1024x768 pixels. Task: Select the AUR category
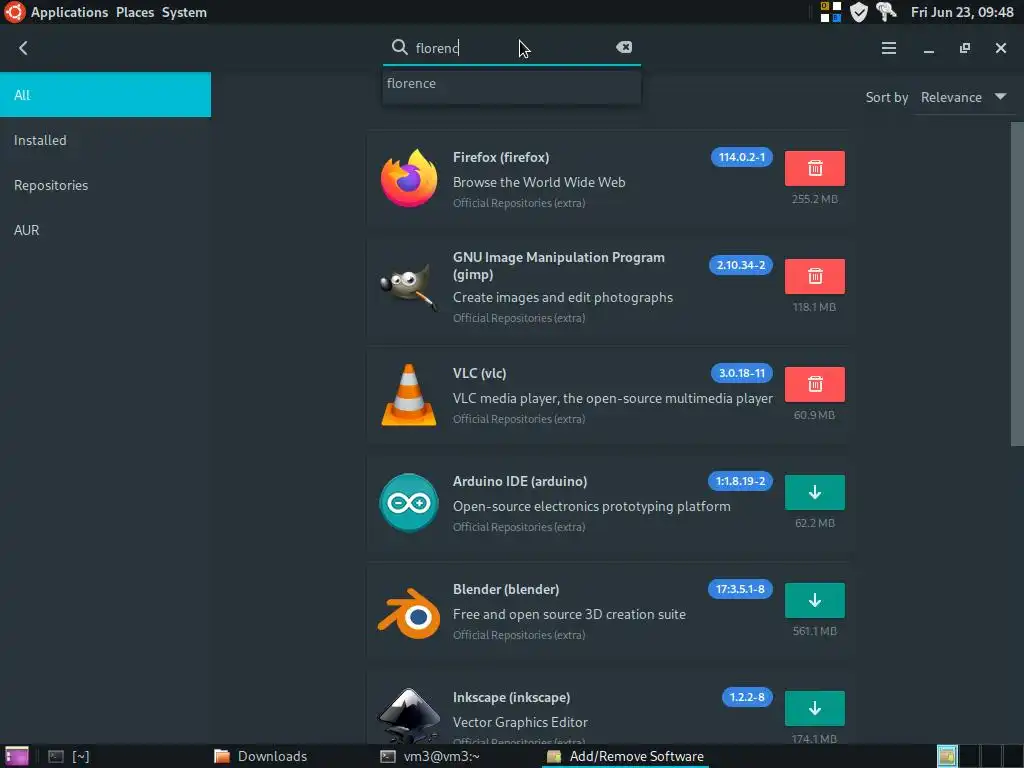click(105, 230)
